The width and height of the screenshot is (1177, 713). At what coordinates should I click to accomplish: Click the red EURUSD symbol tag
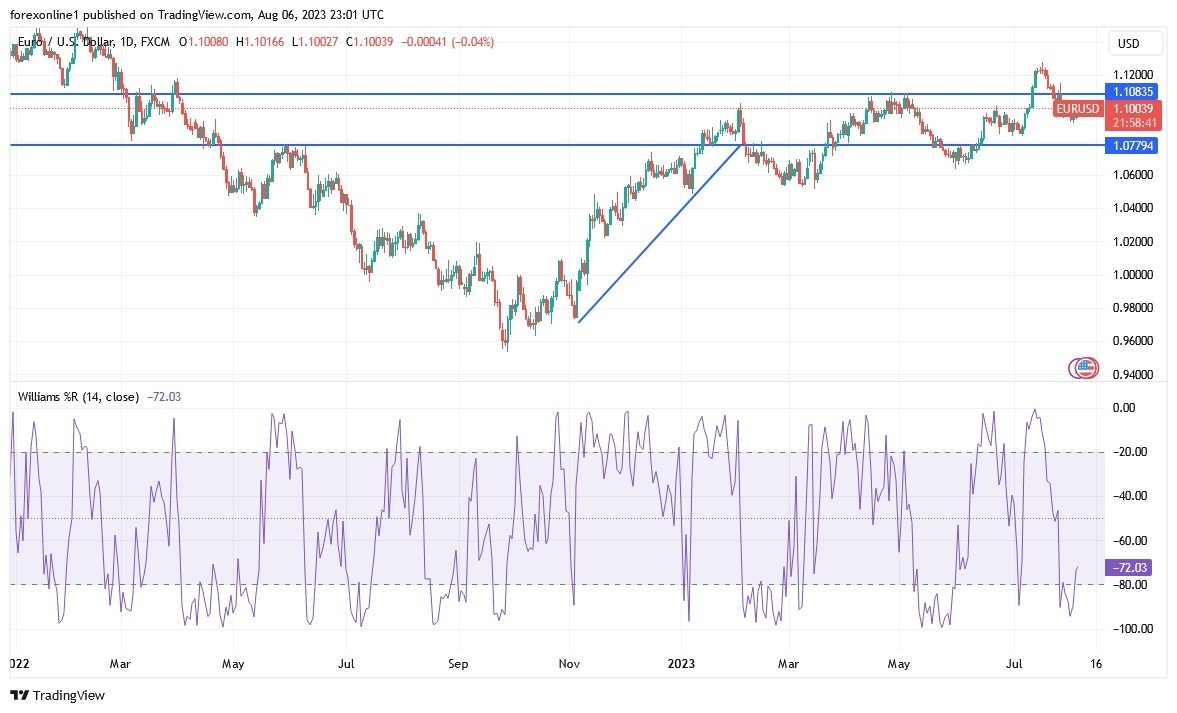click(1077, 109)
